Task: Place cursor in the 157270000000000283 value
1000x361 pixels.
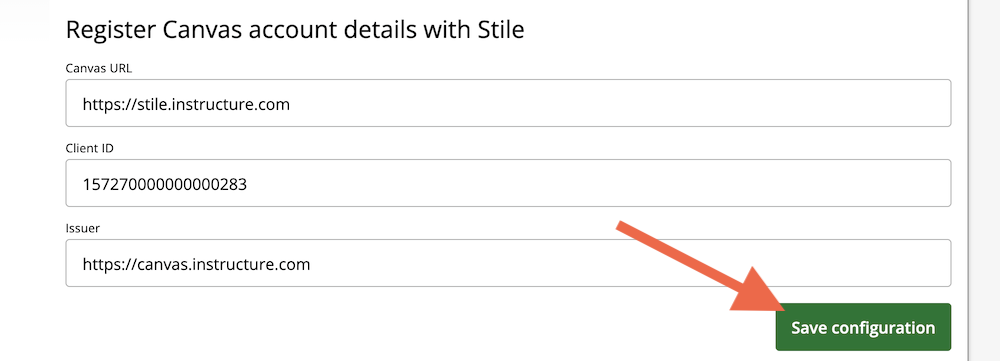Action: click(x=165, y=184)
